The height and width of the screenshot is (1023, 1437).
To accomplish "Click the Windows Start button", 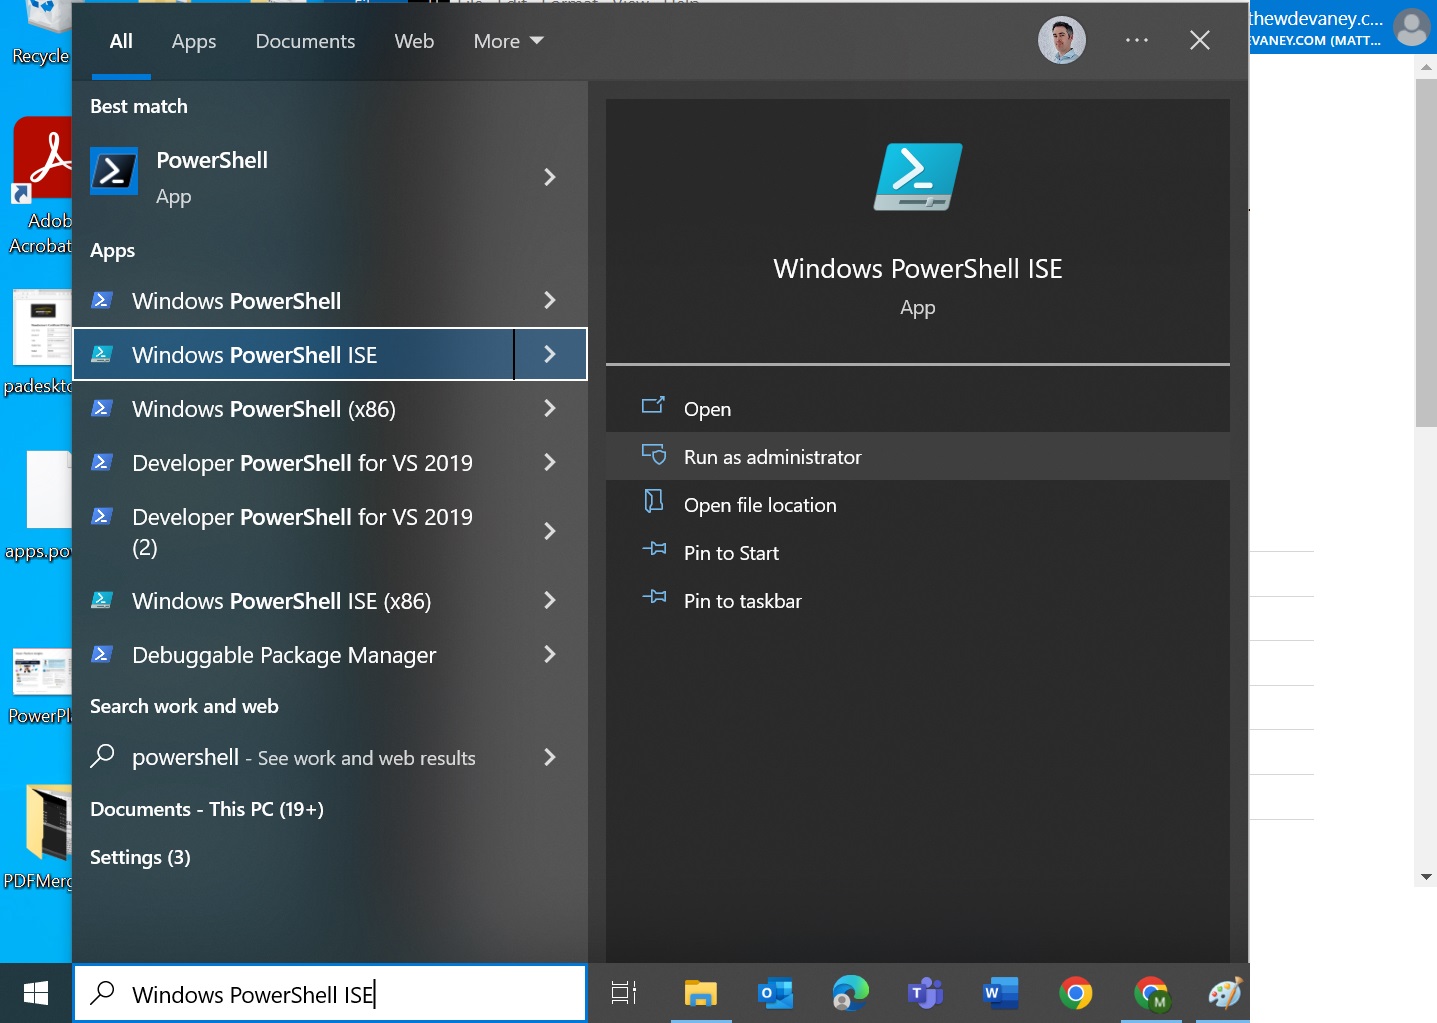I will tap(36, 993).
